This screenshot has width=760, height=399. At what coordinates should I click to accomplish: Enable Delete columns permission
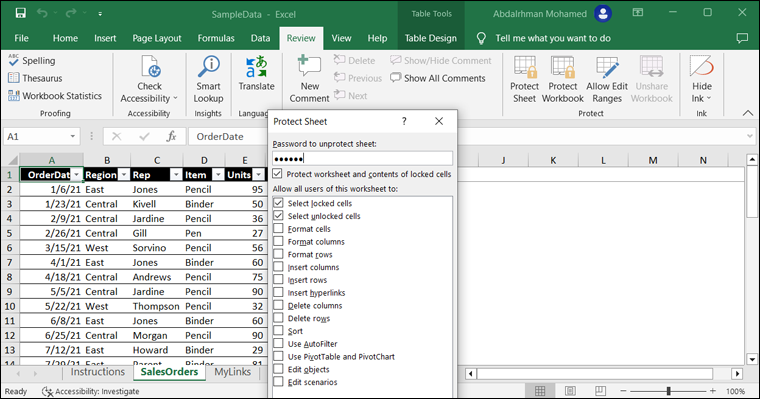pos(278,305)
